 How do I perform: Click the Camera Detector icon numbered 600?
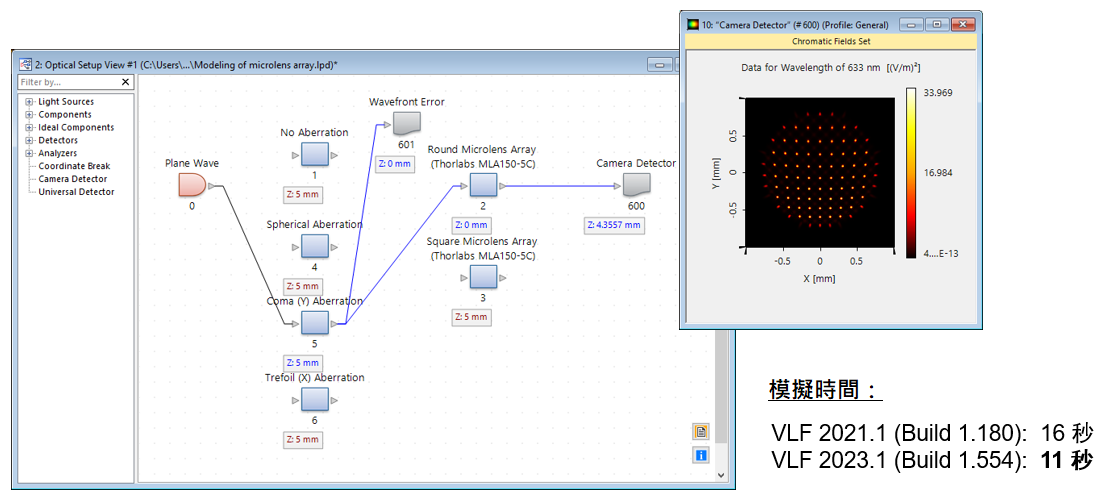pos(636,185)
